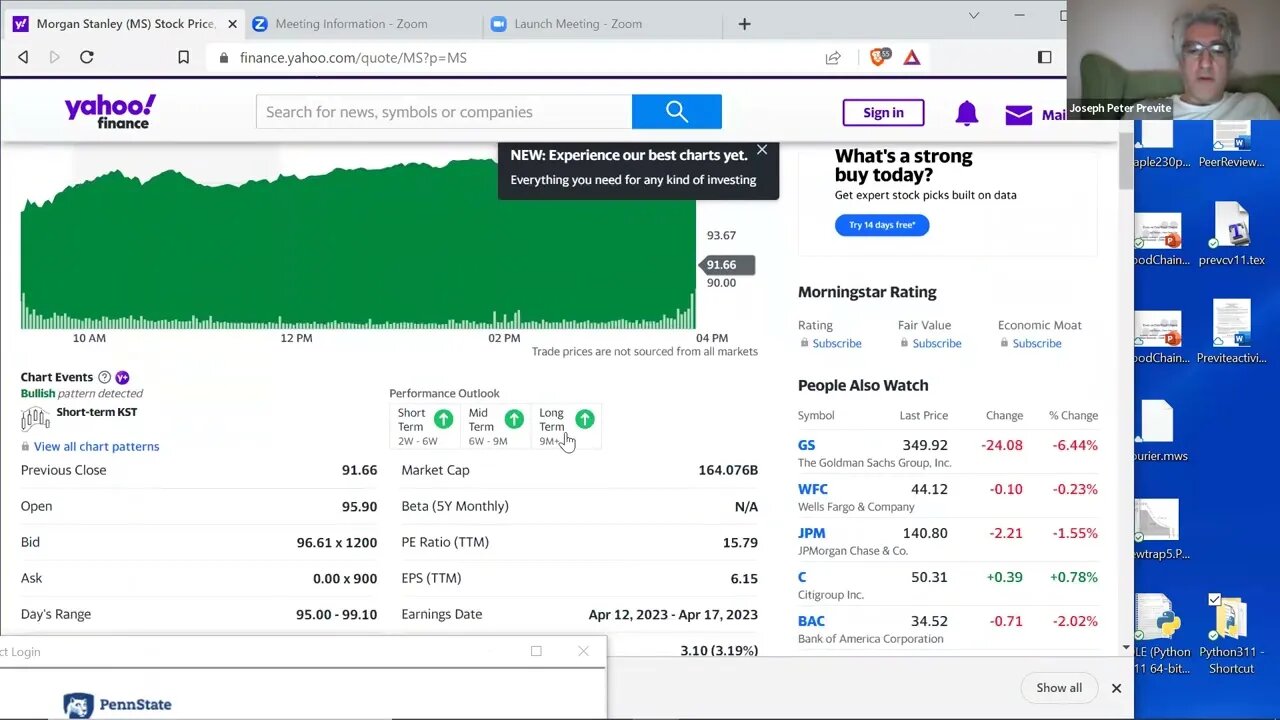This screenshot has width=1280, height=720.
Task: Click the share icon in address bar
Action: [x=833, y=58]
